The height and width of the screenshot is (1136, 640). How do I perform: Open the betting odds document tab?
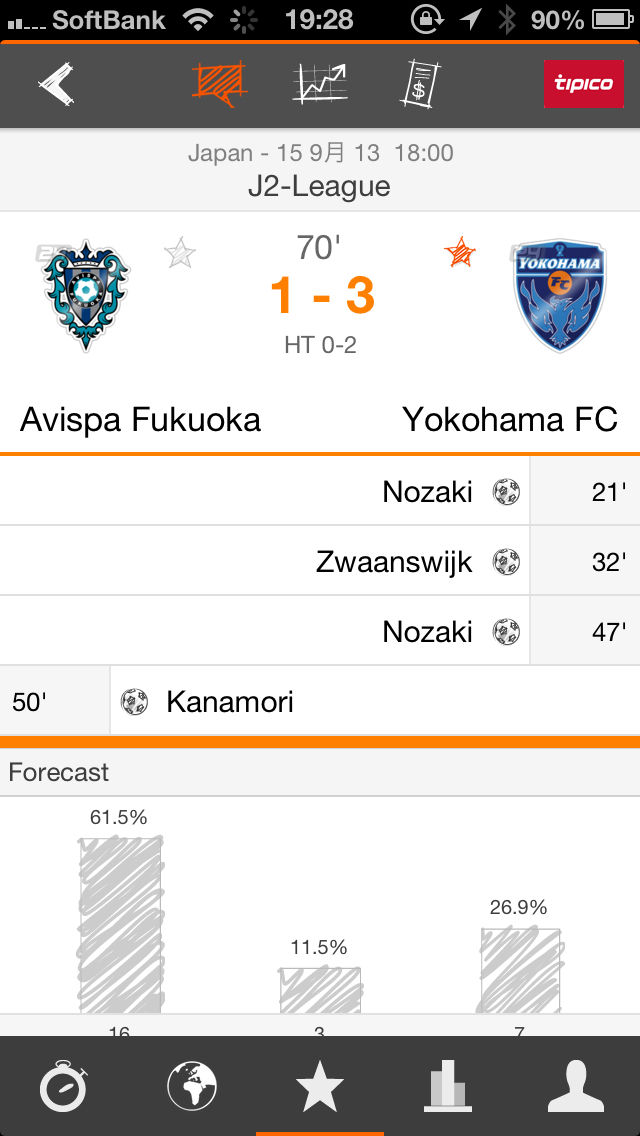[421, 84]
